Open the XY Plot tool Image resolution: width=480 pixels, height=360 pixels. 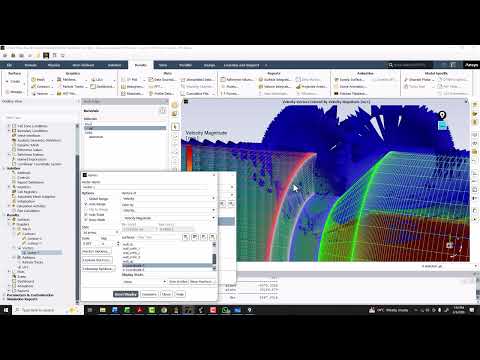[132, 80]
